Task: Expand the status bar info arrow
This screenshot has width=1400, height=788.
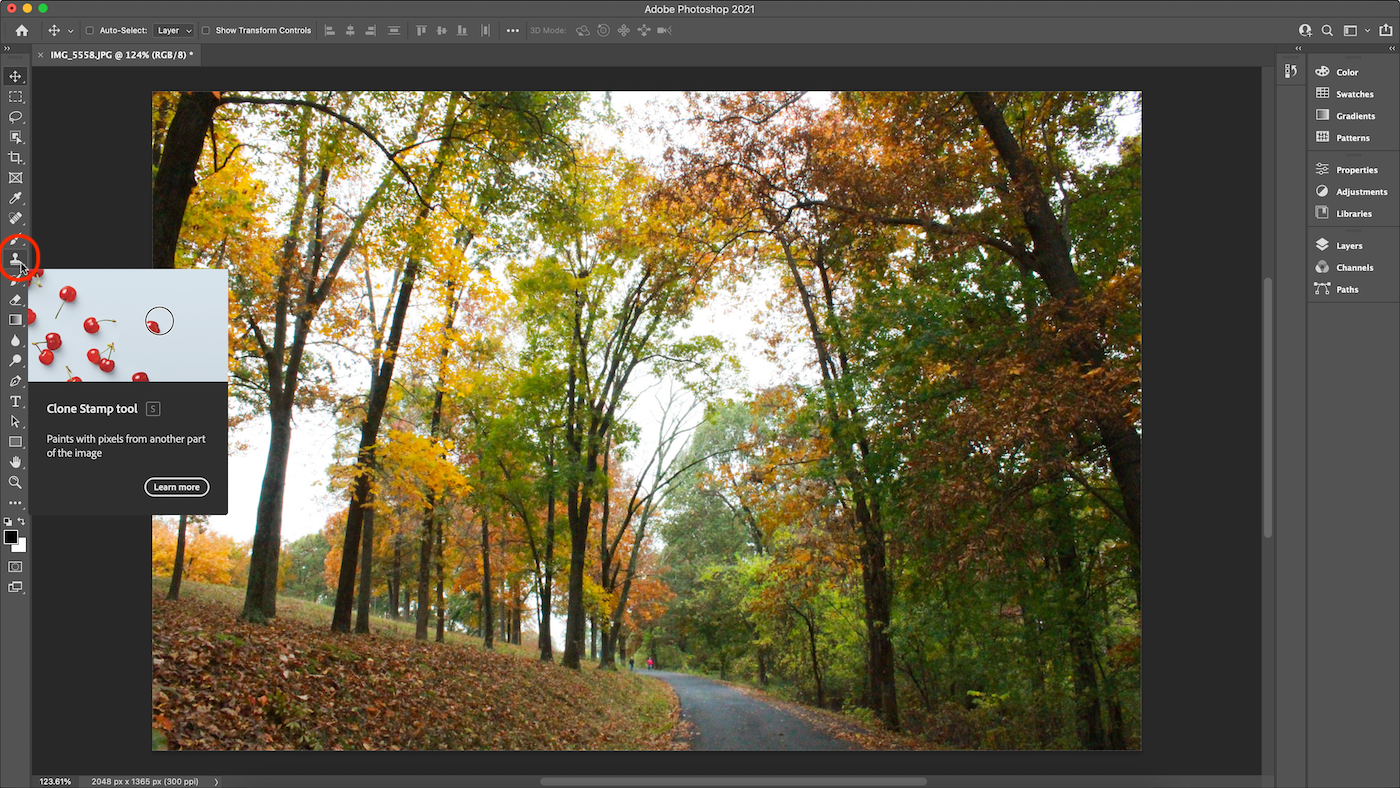Action: pos(216,781)
